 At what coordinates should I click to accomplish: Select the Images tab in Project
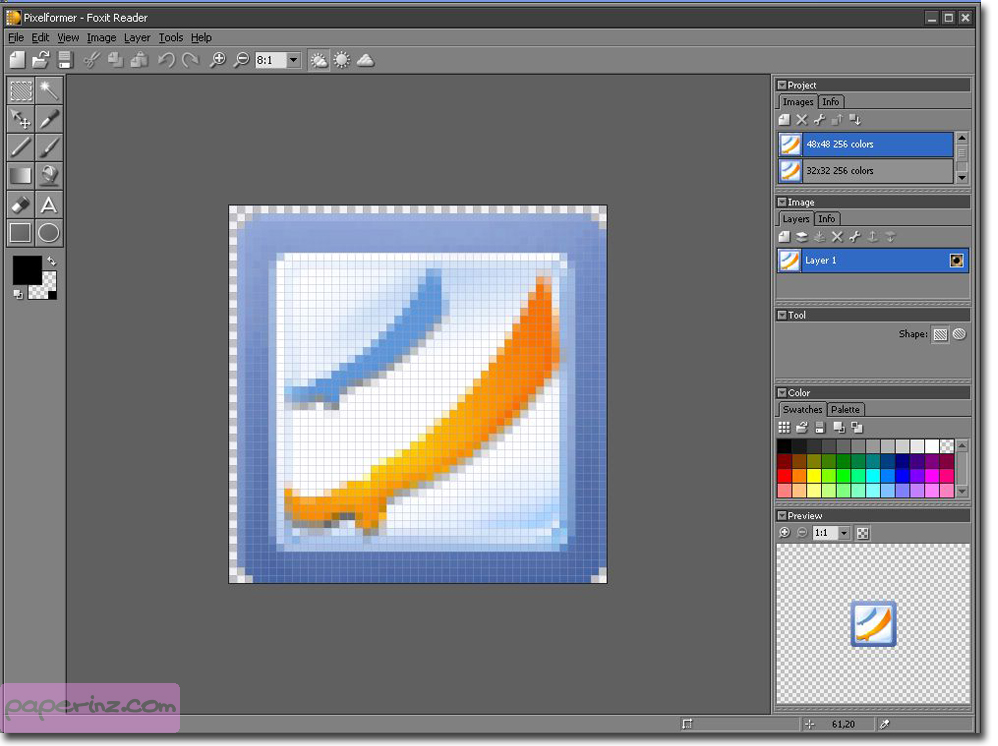coord(798,102)
